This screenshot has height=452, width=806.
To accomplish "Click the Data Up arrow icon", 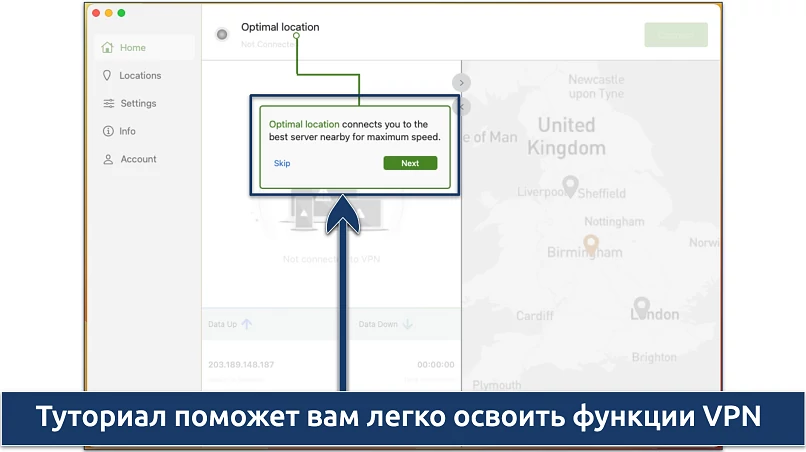I will [x=247, y=324].
